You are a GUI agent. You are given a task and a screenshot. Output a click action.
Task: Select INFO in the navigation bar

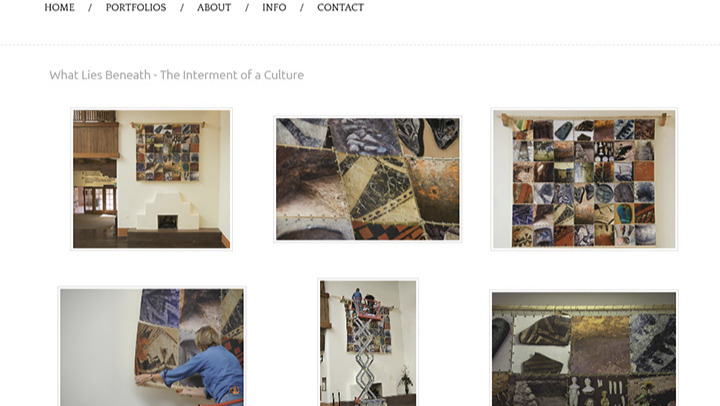[274, 7]
